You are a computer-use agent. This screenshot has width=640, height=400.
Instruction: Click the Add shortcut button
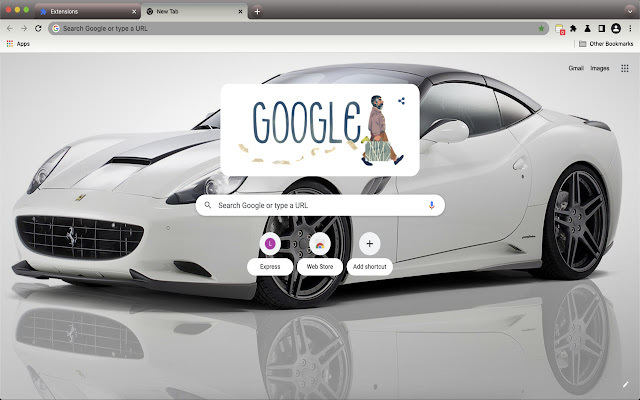click(369, 253)
